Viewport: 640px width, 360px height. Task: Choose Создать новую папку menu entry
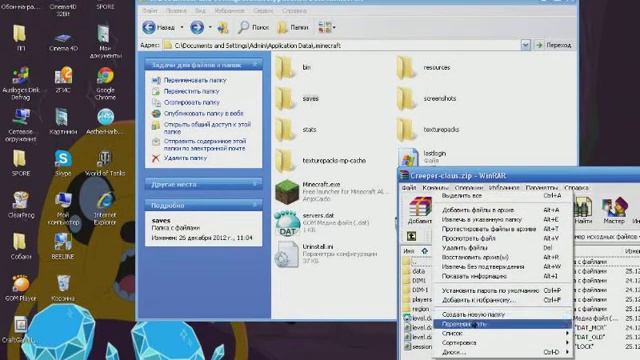tap(502, 315)
